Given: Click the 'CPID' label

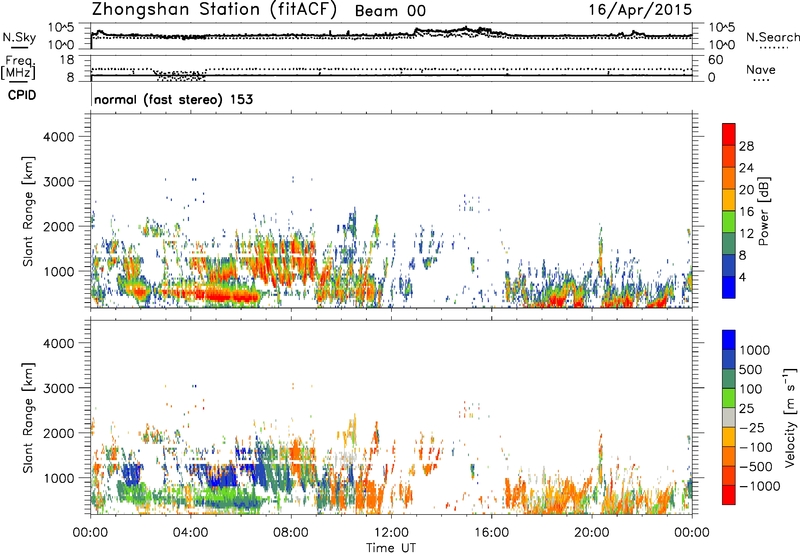Looking at the screenshot, I should pos(22,95).
